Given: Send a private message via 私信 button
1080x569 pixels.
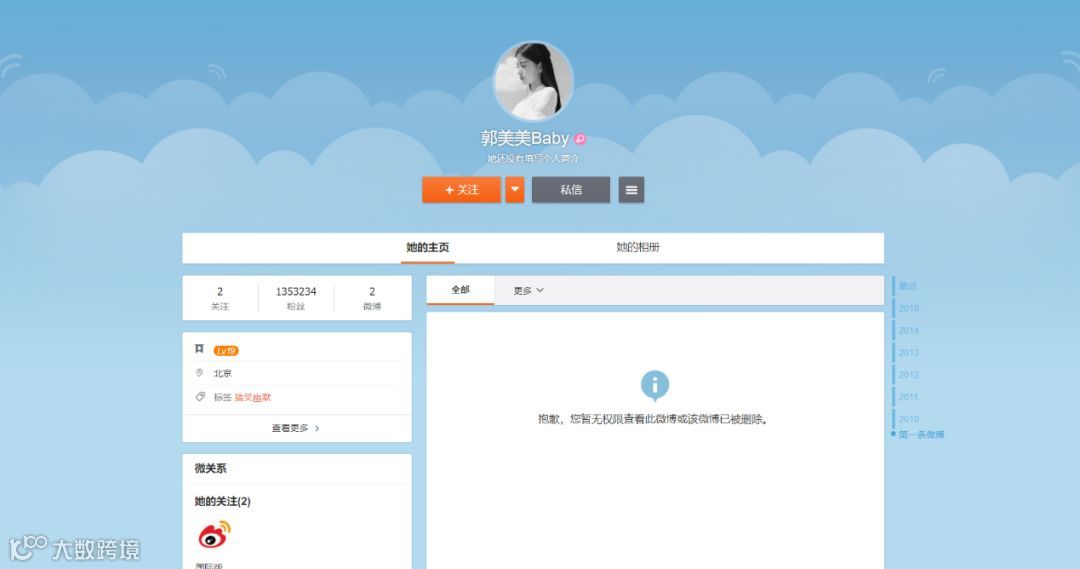Looking at the screenshot, I should (570, 189).
